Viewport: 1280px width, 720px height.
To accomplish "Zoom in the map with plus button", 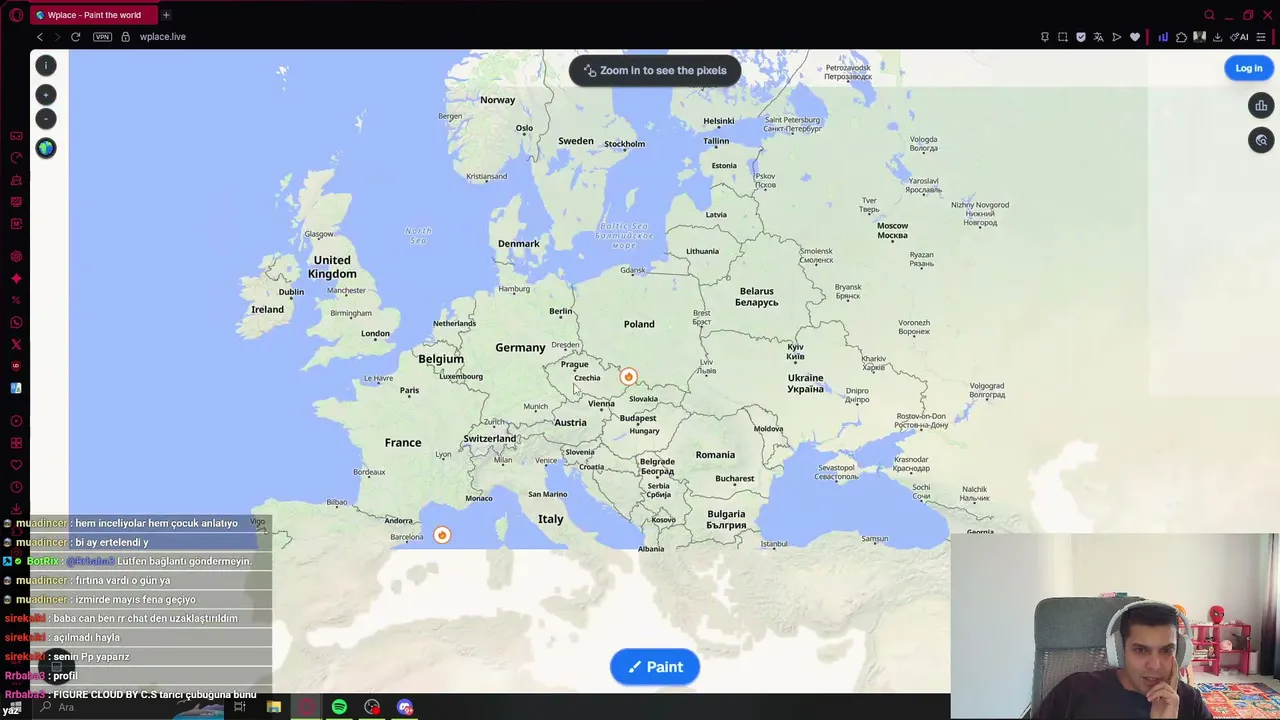I will click(45, 95).
